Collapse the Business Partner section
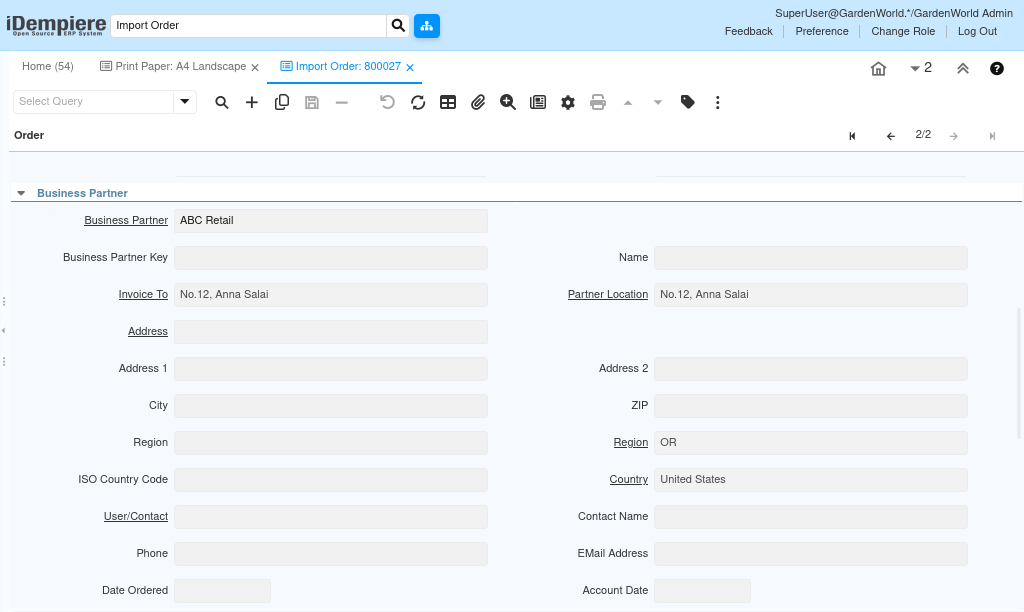This screenshot has height=612, width=1024. [21, 193]
